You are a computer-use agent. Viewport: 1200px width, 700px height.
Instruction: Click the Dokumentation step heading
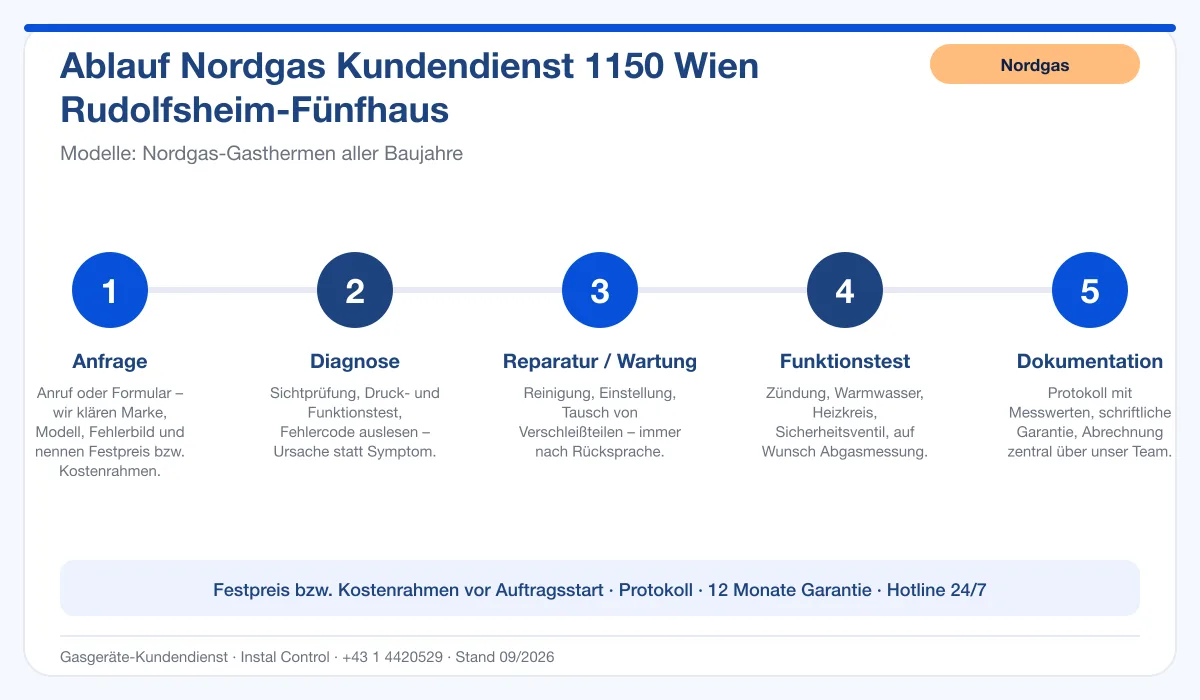tap(1090, 362)
